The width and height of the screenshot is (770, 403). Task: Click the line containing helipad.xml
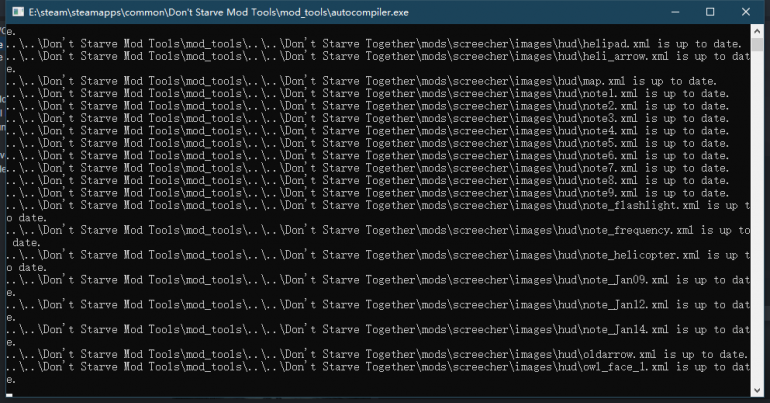coord(374,44)
